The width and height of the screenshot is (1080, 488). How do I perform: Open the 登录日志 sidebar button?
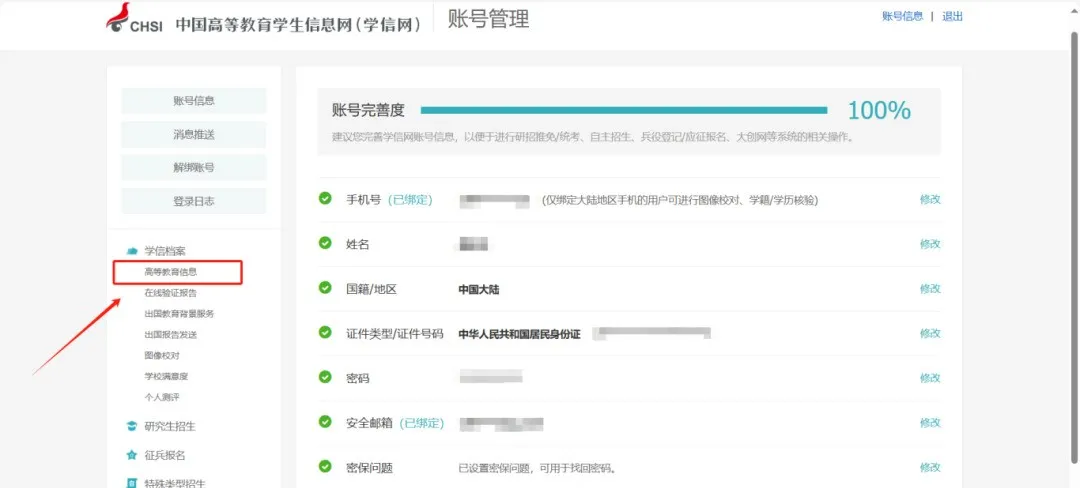click(194, 201)
